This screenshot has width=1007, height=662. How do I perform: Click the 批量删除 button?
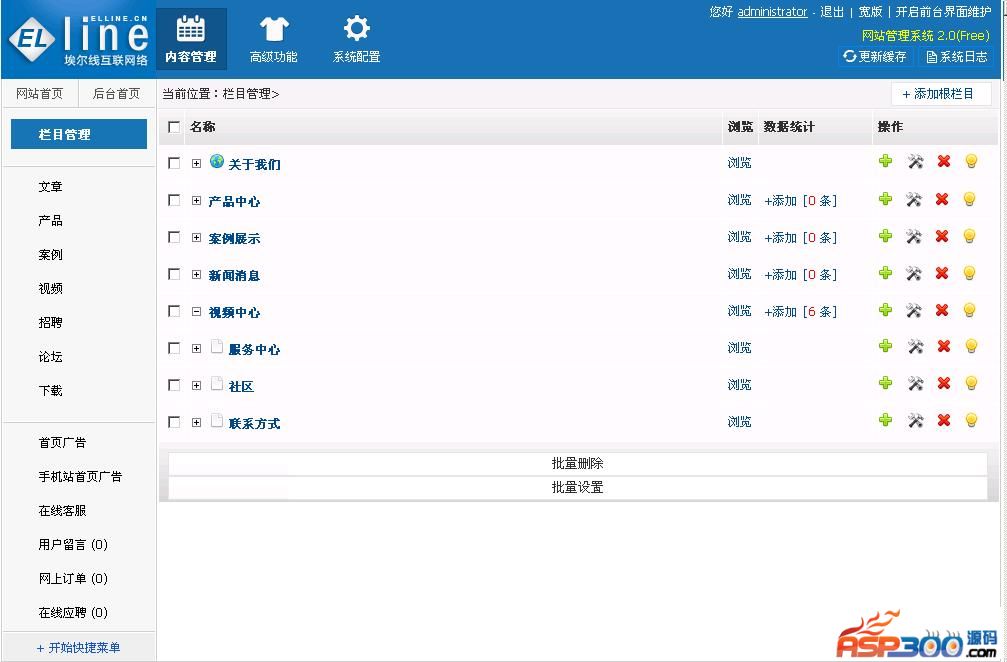point(577,464)
